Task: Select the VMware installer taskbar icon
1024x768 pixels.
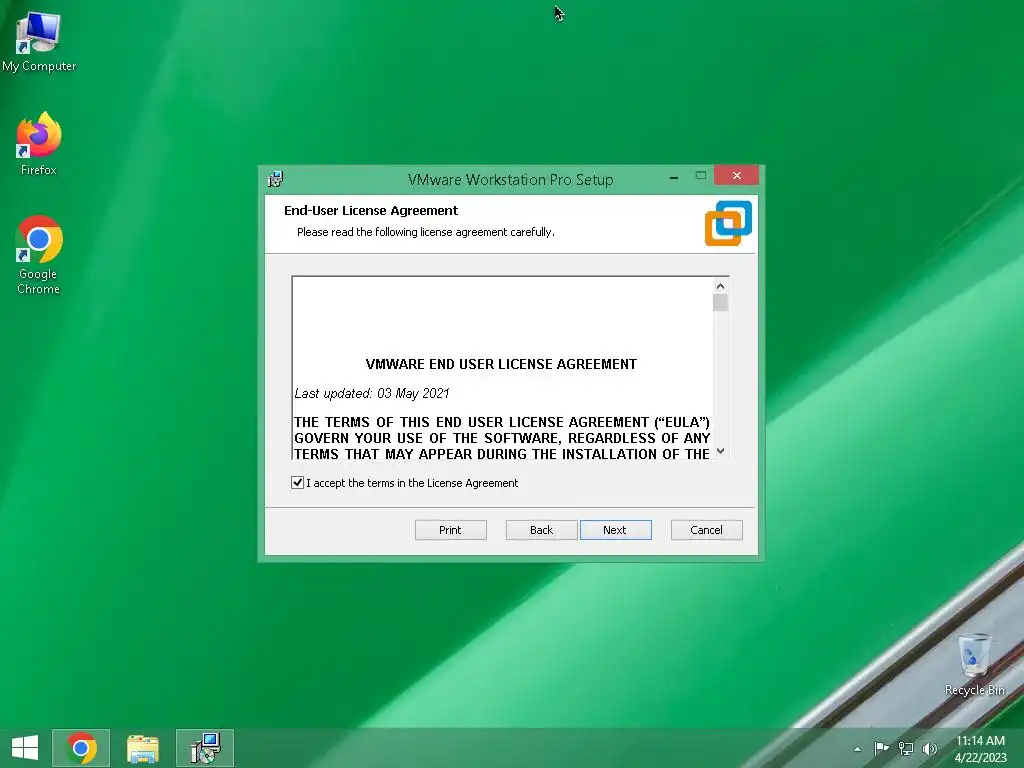Action: (x=205, y=748)
